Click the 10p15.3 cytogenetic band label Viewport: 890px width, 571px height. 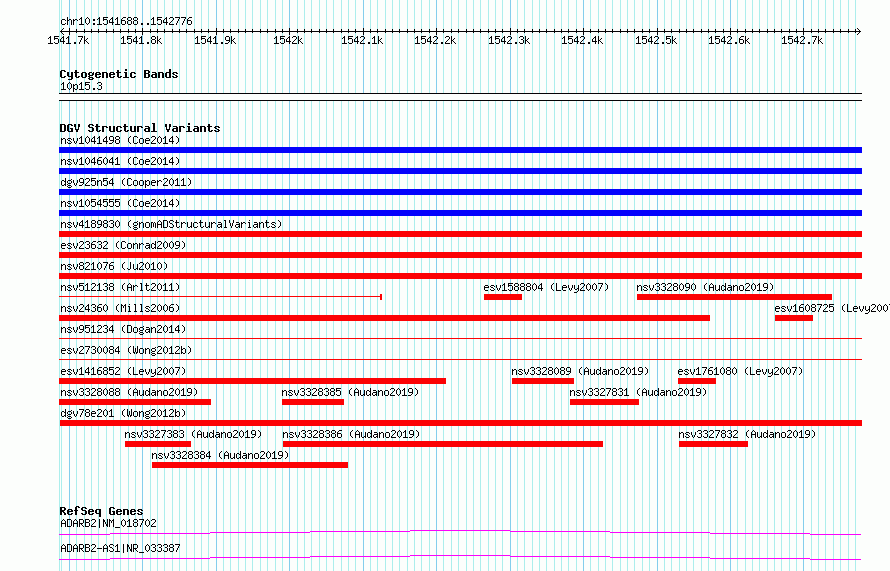pyautogui.click(x=81, y=86)
